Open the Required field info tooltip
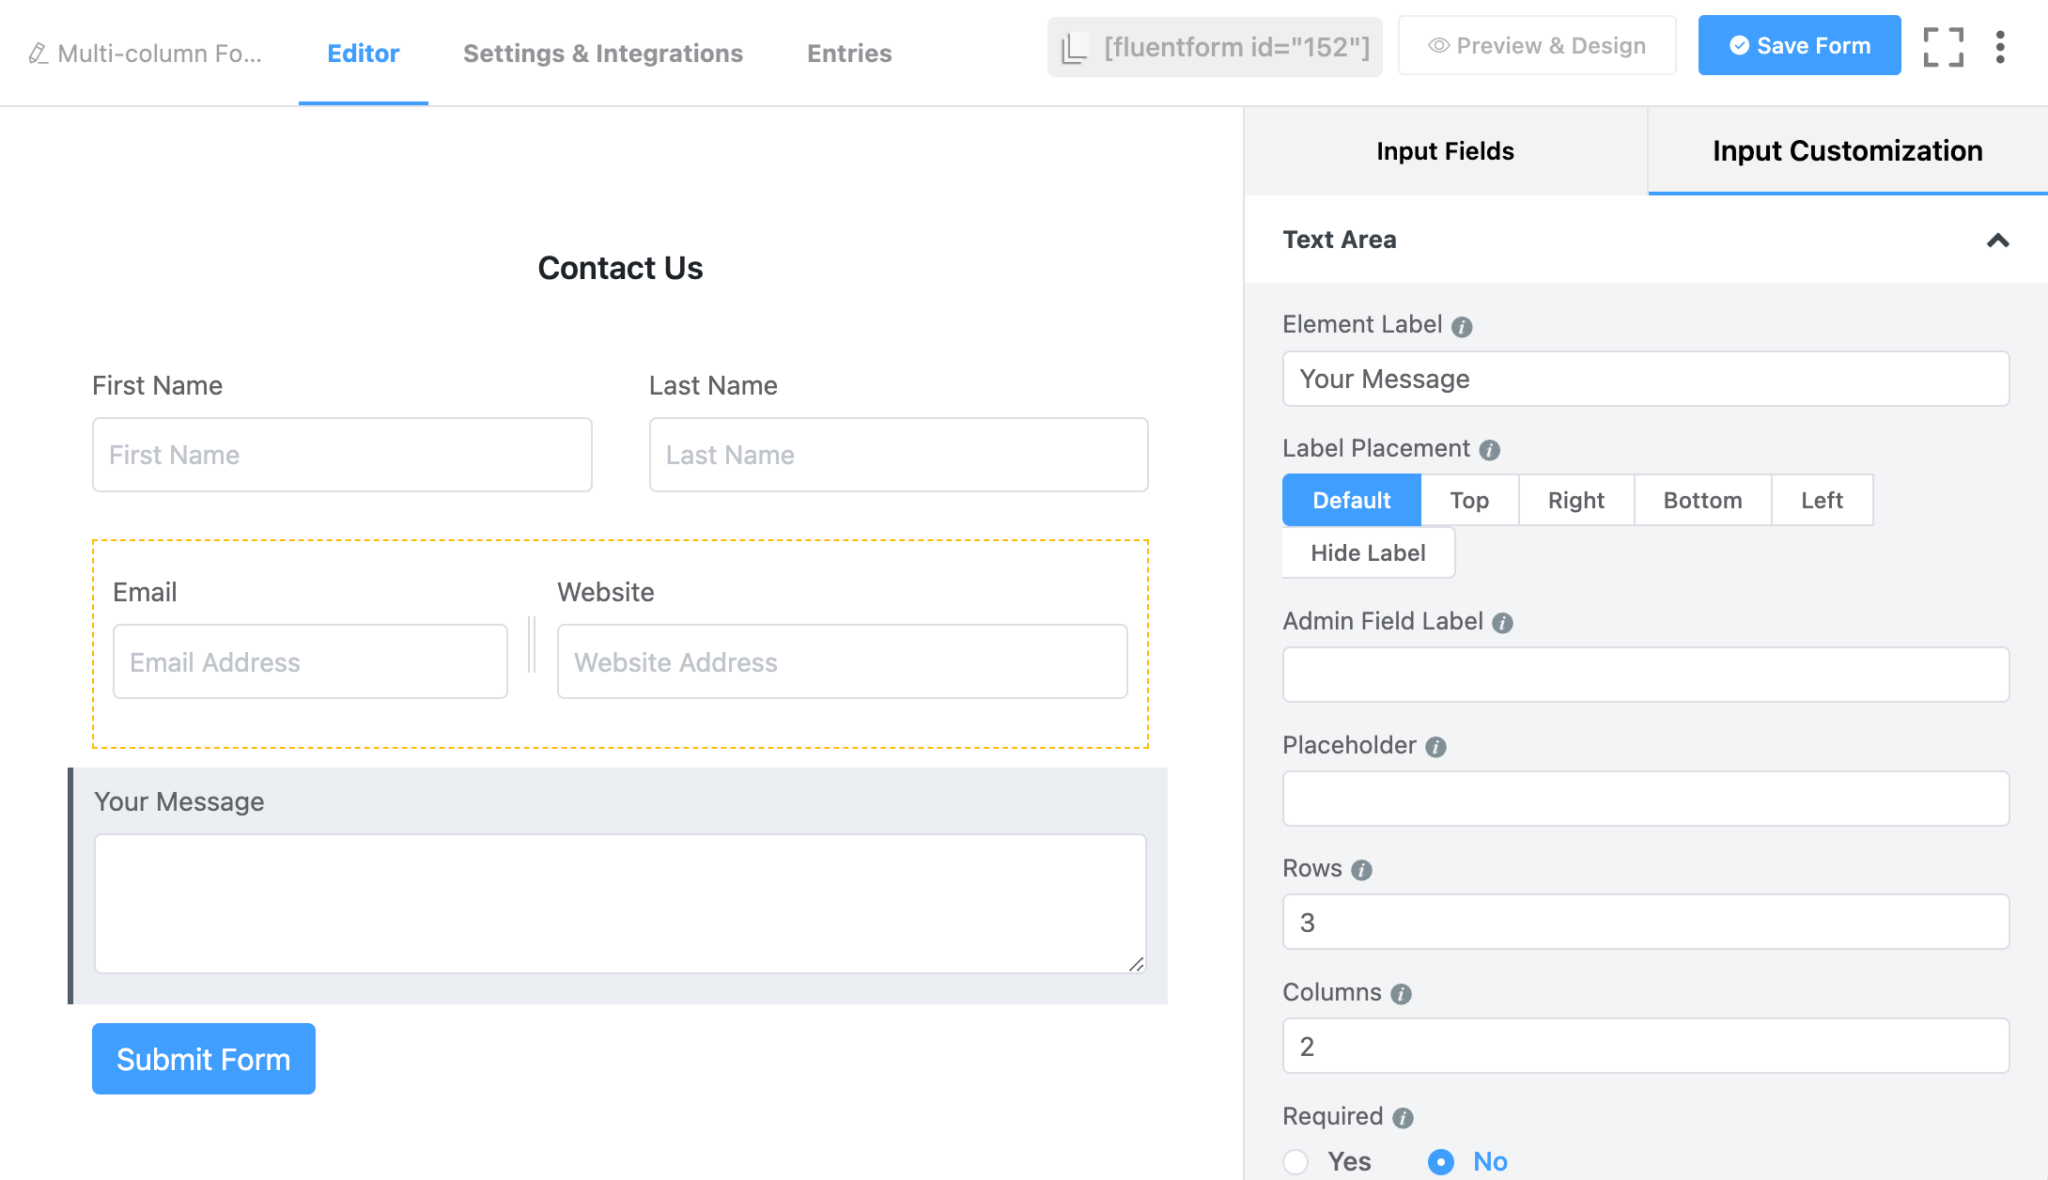Image resolution: width=2048 pixels, height=1180 pixels. pos(1402,1117)
